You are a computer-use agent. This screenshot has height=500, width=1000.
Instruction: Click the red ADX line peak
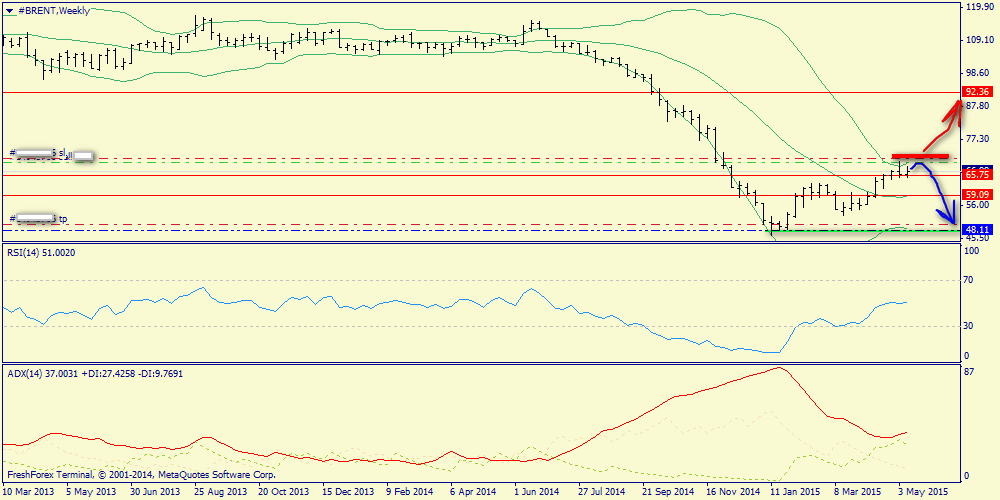coord(777,368)
